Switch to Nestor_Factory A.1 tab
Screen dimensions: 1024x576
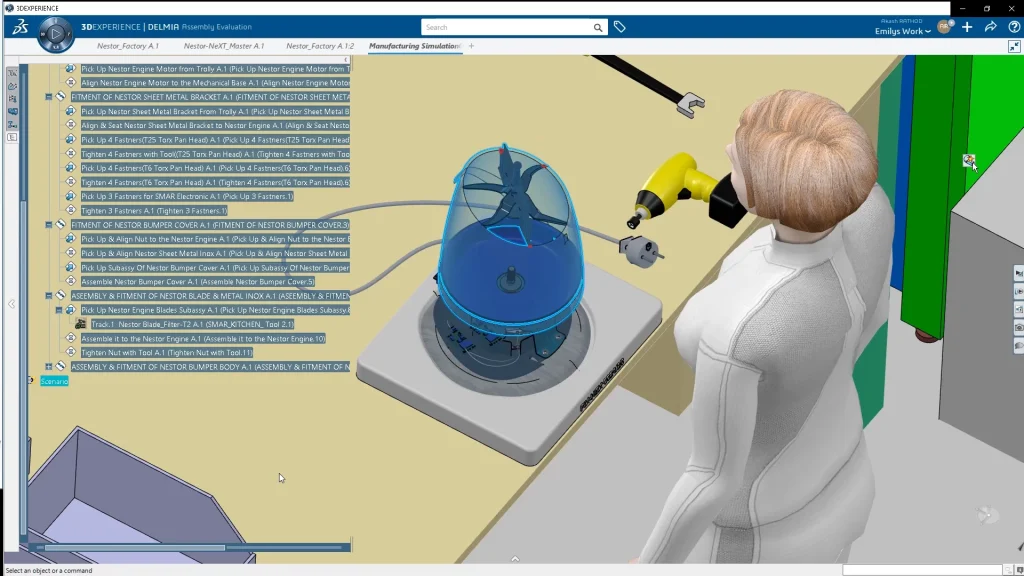tap(127, 46)
